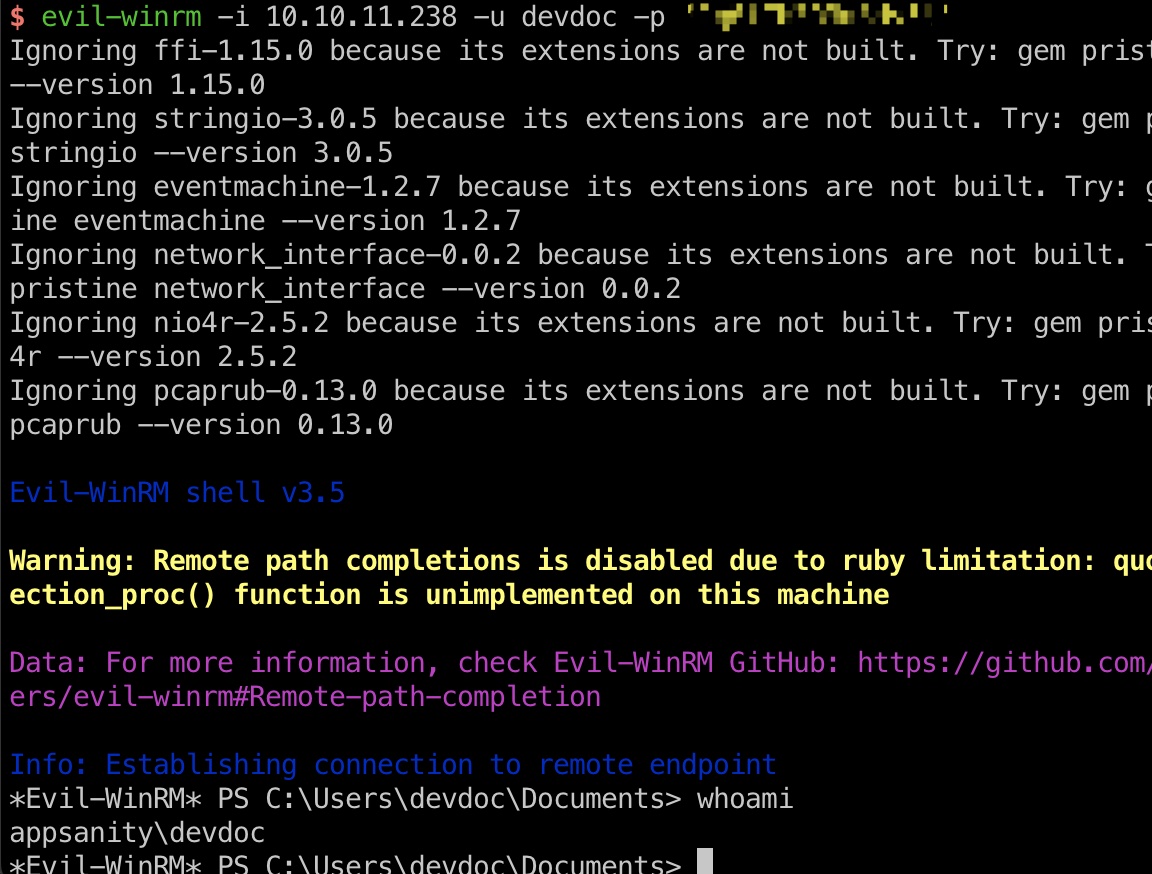This screenshot has width=1152, height=874.
Task: Click the network_interface-0.0.2 gem name
Action: pos(337,255)
